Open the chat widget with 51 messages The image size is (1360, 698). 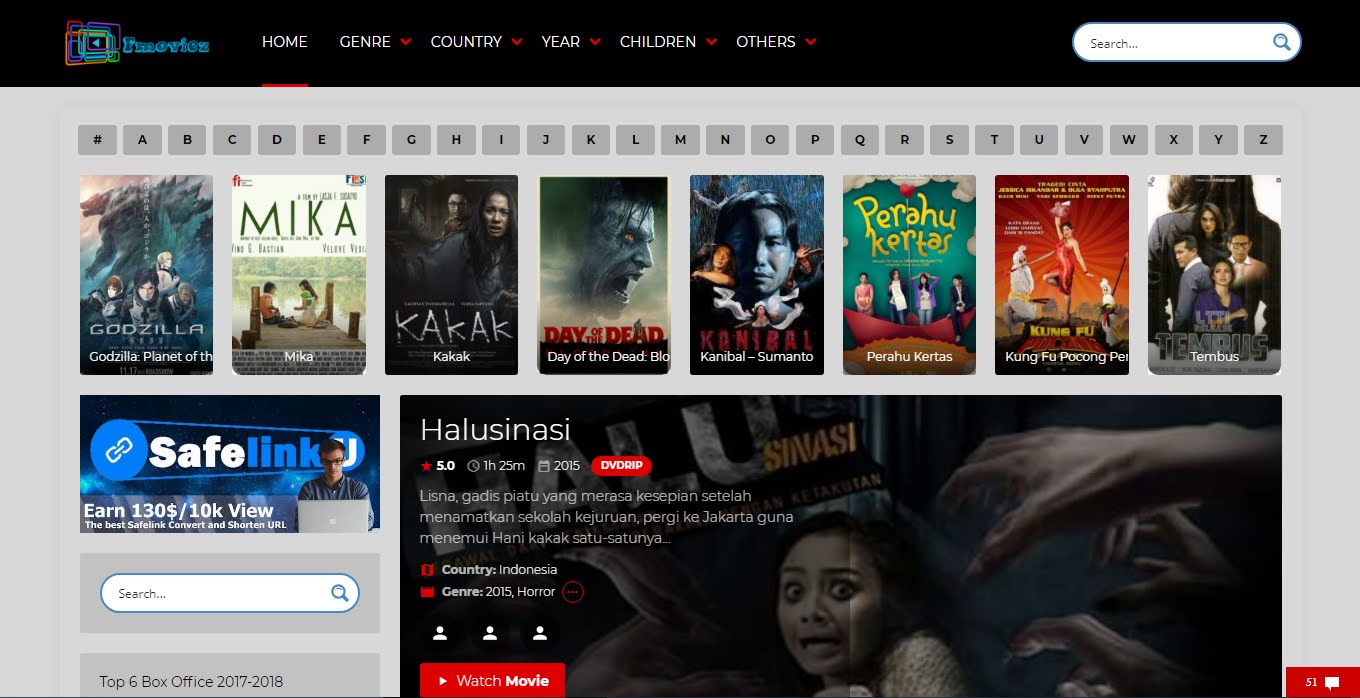[1322, 682]
